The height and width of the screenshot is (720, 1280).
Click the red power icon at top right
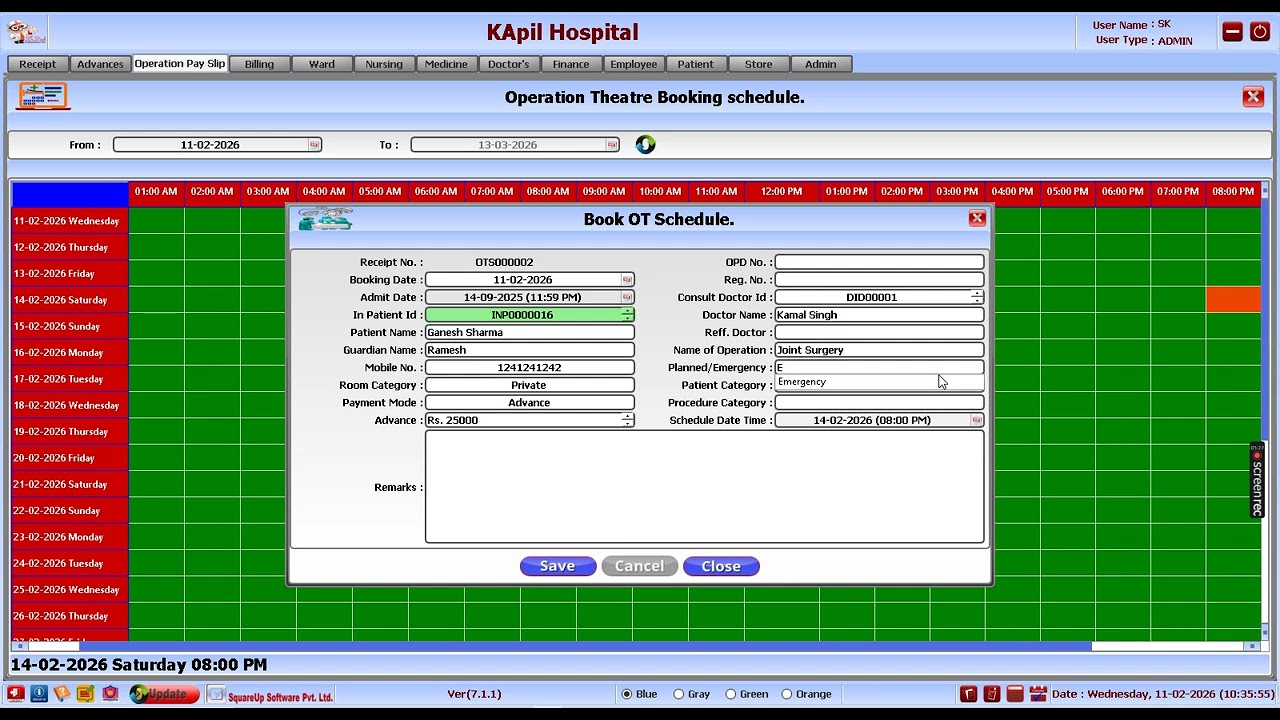click(1259, 32)
